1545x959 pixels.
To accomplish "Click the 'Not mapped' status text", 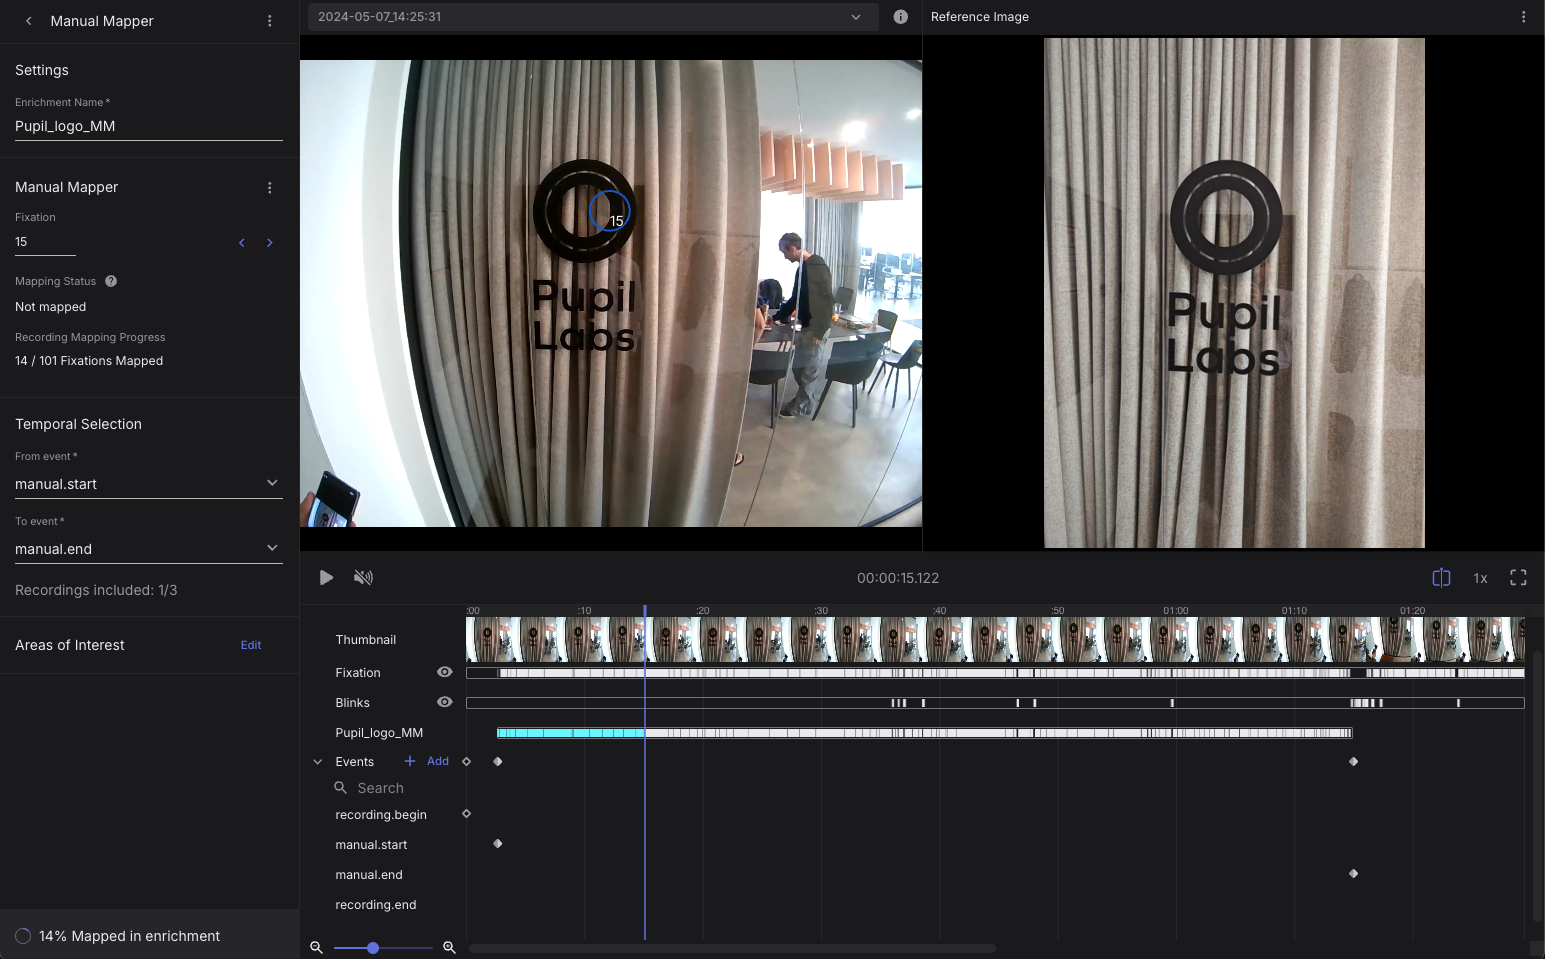I will pos(51,307).
